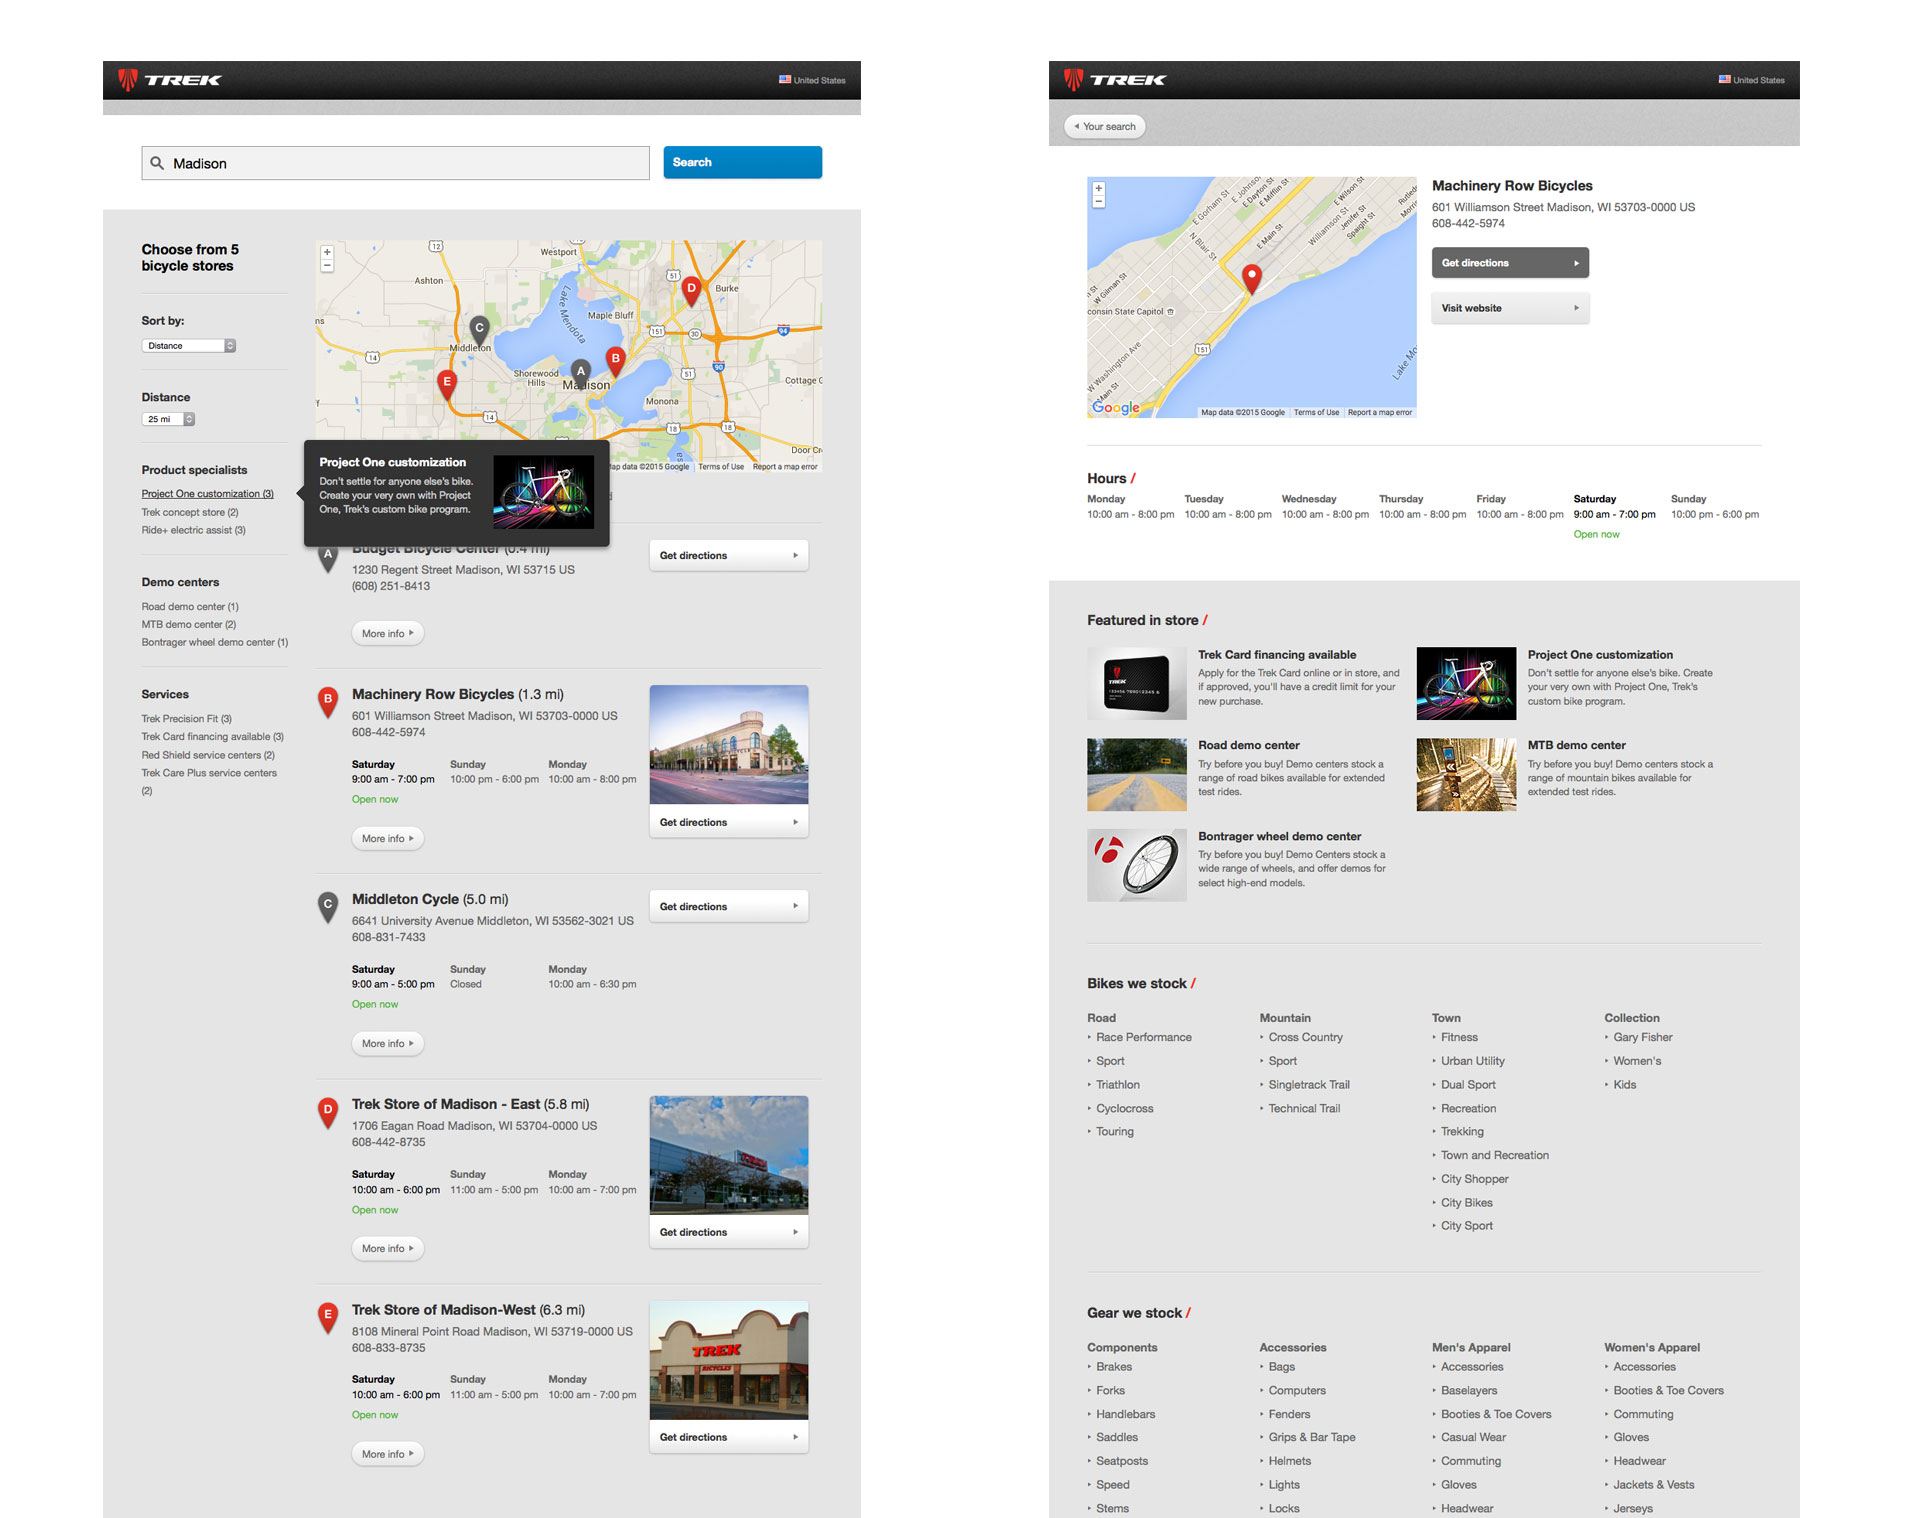Zoom out on Machinery Row detail map
The height and width of the screenshot is (1518, 1920).
[1099, 201]
